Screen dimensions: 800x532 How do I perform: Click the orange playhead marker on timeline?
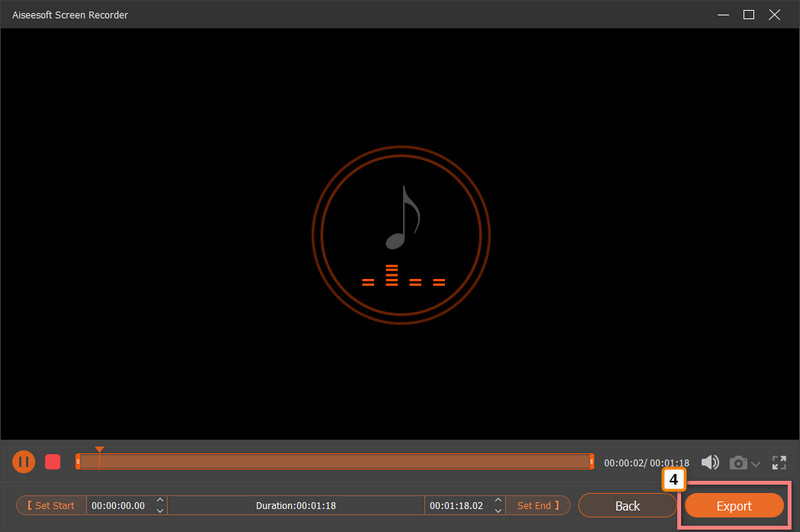(x=99, y=450)
